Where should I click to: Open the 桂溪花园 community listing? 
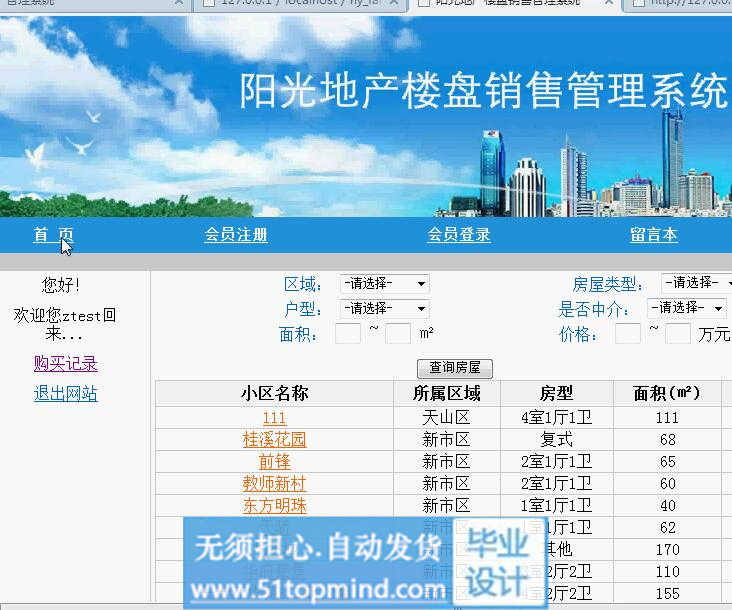coord(274,440)
